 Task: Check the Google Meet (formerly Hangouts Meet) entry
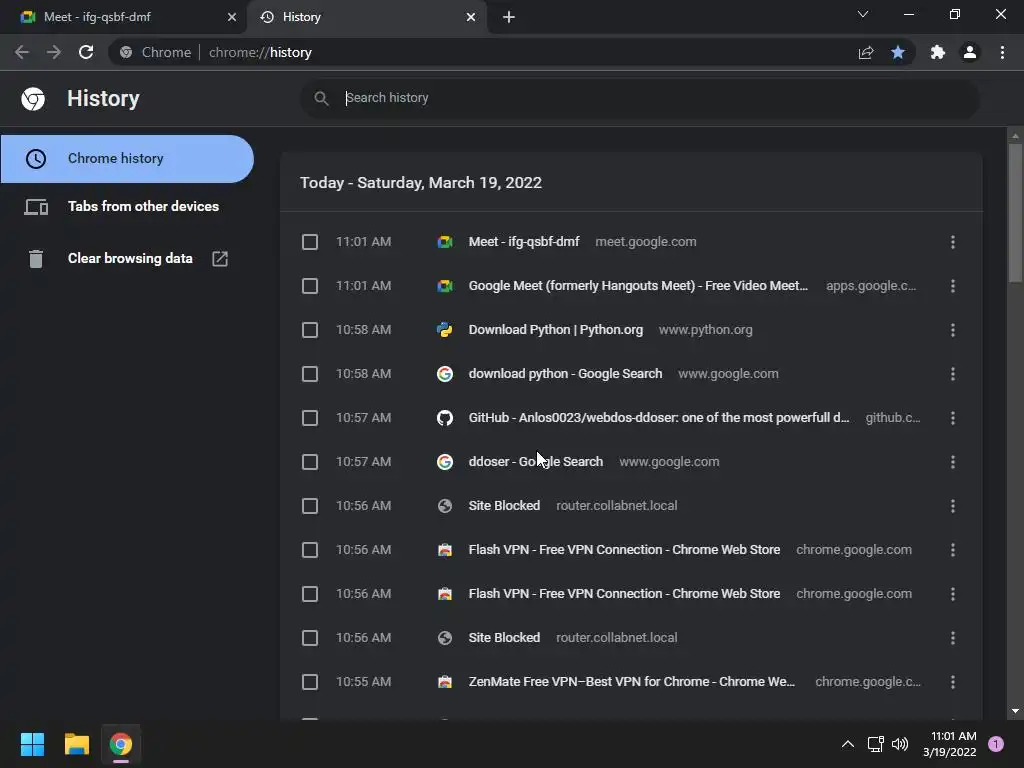click(310, 286)
